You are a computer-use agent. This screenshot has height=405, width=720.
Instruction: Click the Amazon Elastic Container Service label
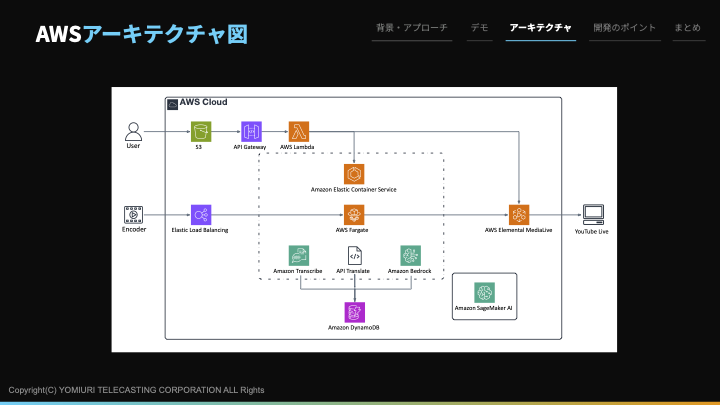[354, 189]
